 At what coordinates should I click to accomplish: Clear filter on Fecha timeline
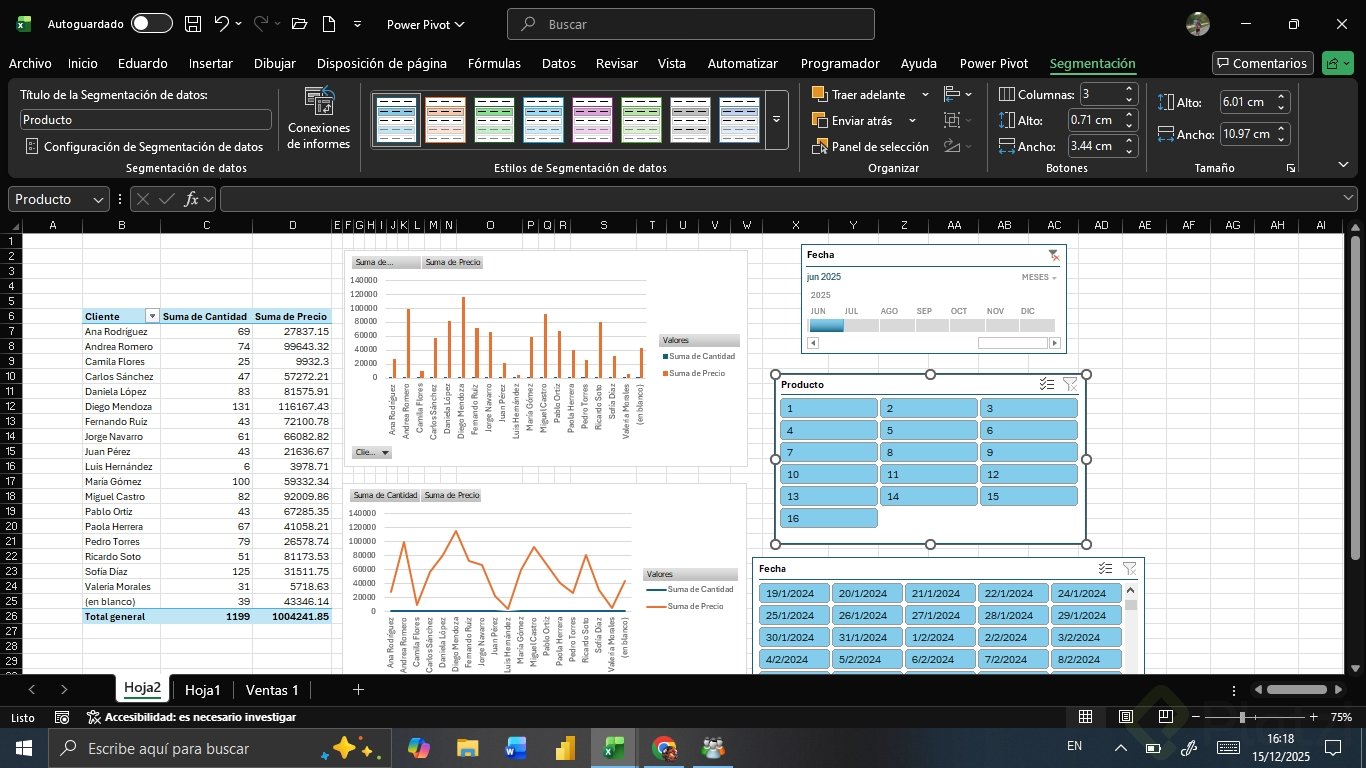(1053, 256)
